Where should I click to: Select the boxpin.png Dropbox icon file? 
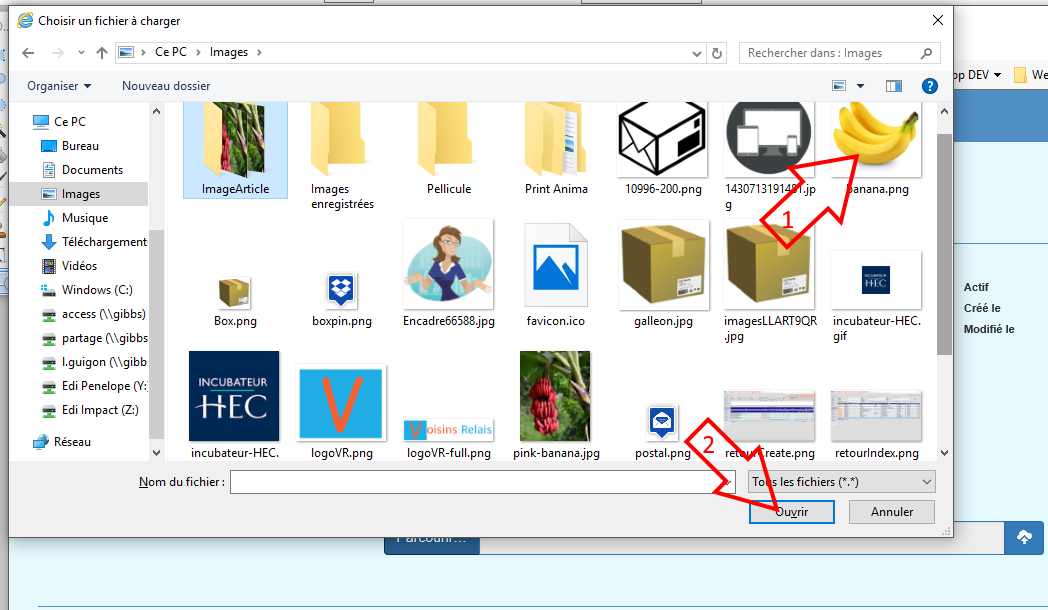tap(341, 292)
